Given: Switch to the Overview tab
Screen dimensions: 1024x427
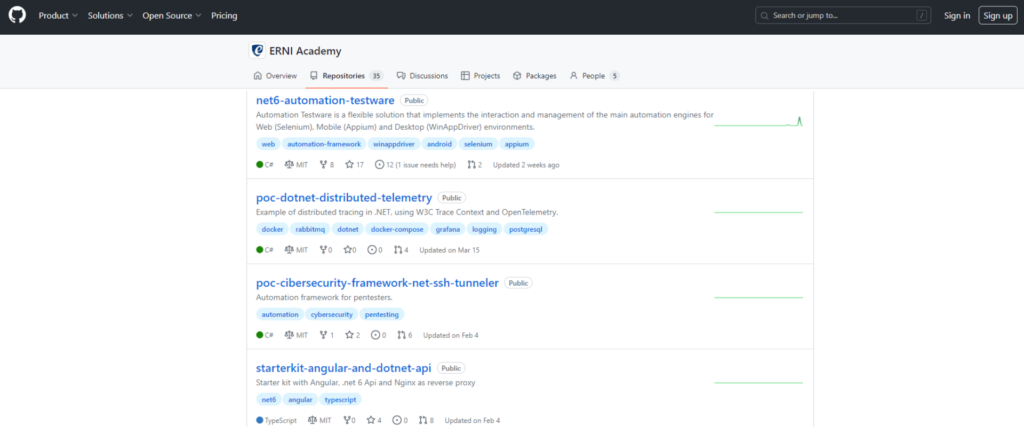Looking at the screenshot, I should coord(275,75).
